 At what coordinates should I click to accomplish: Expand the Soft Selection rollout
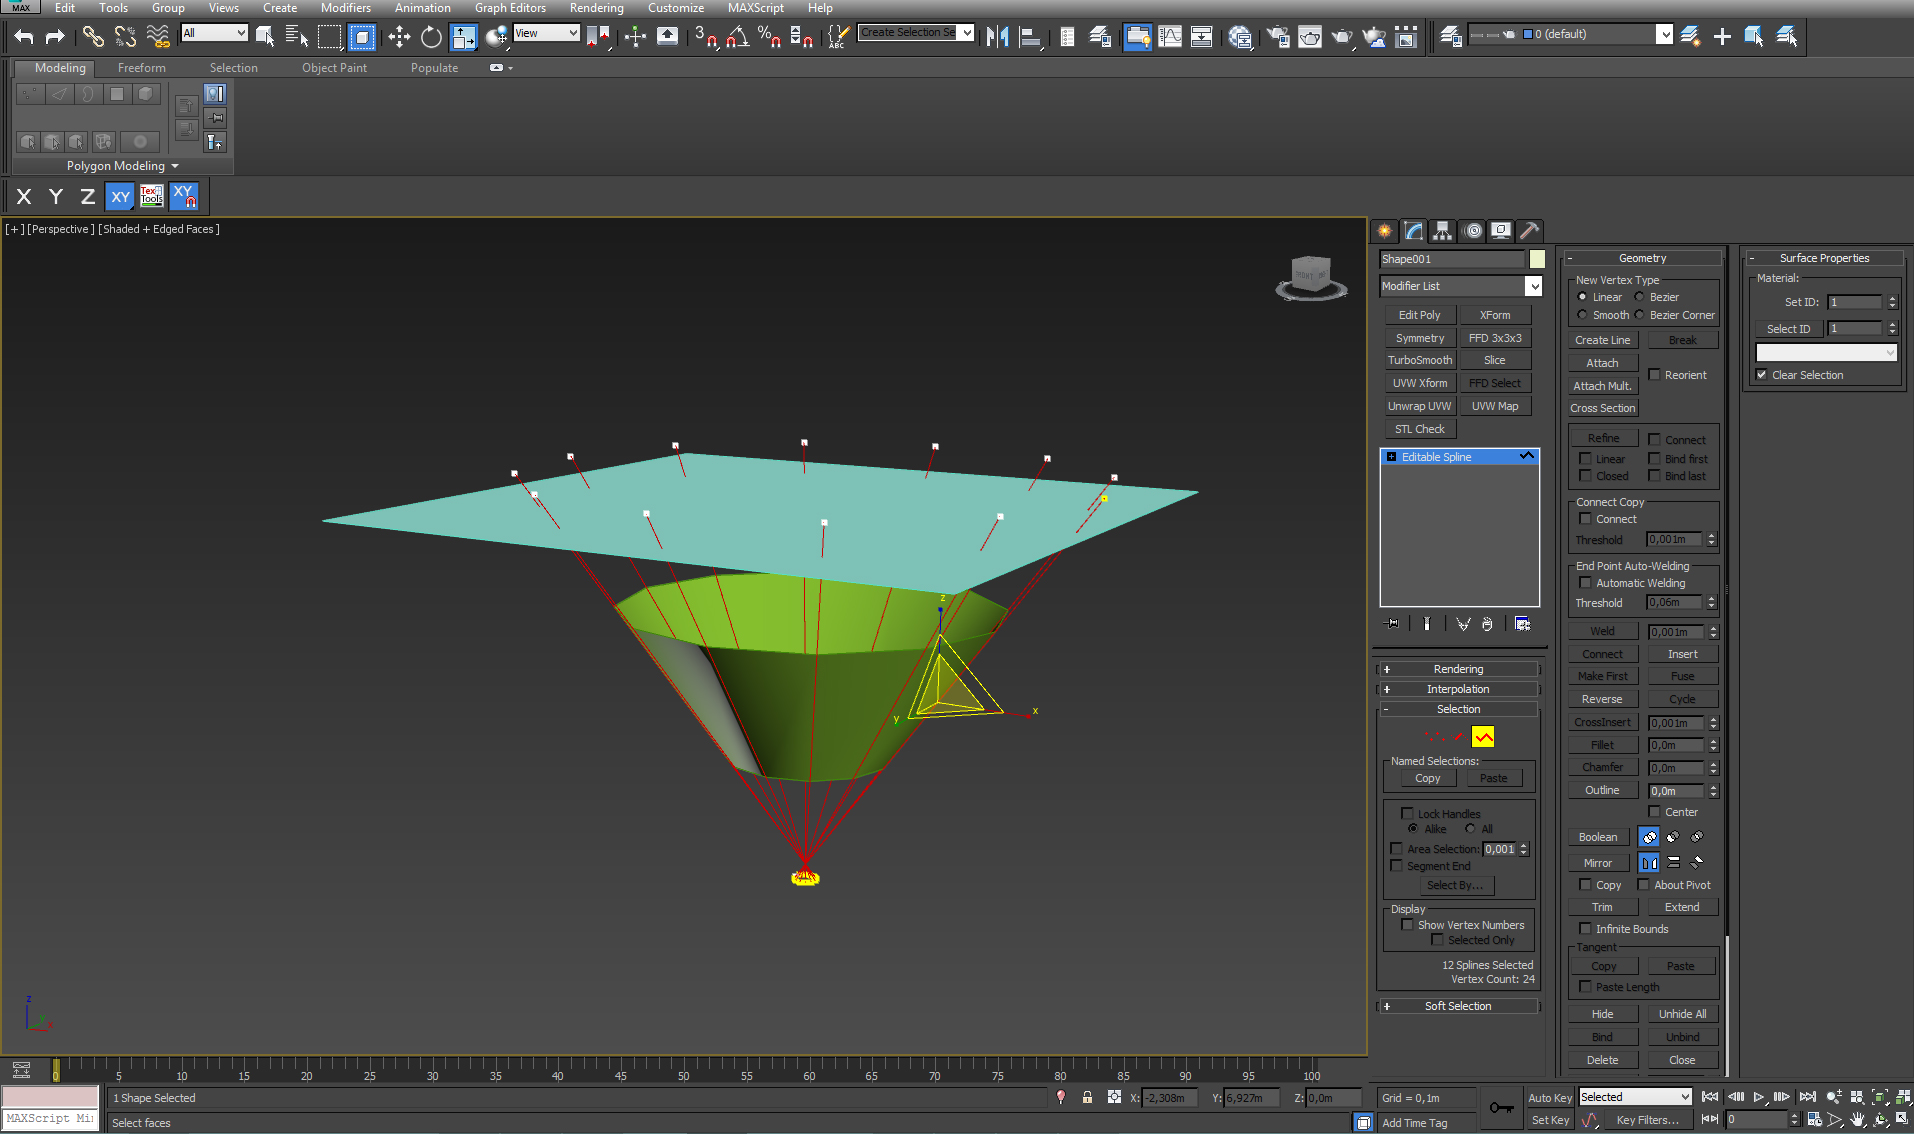click(1458, 1006)
